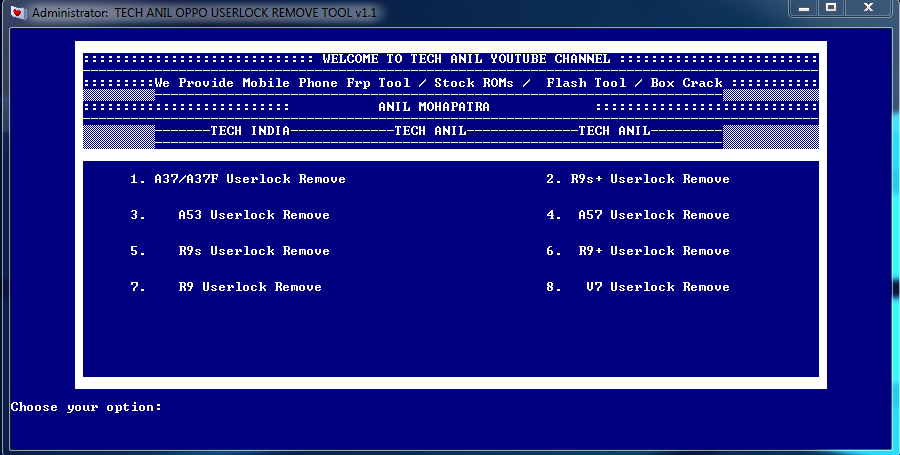Select option 3 'A53 Userlock Remove'

pos(230,215)
